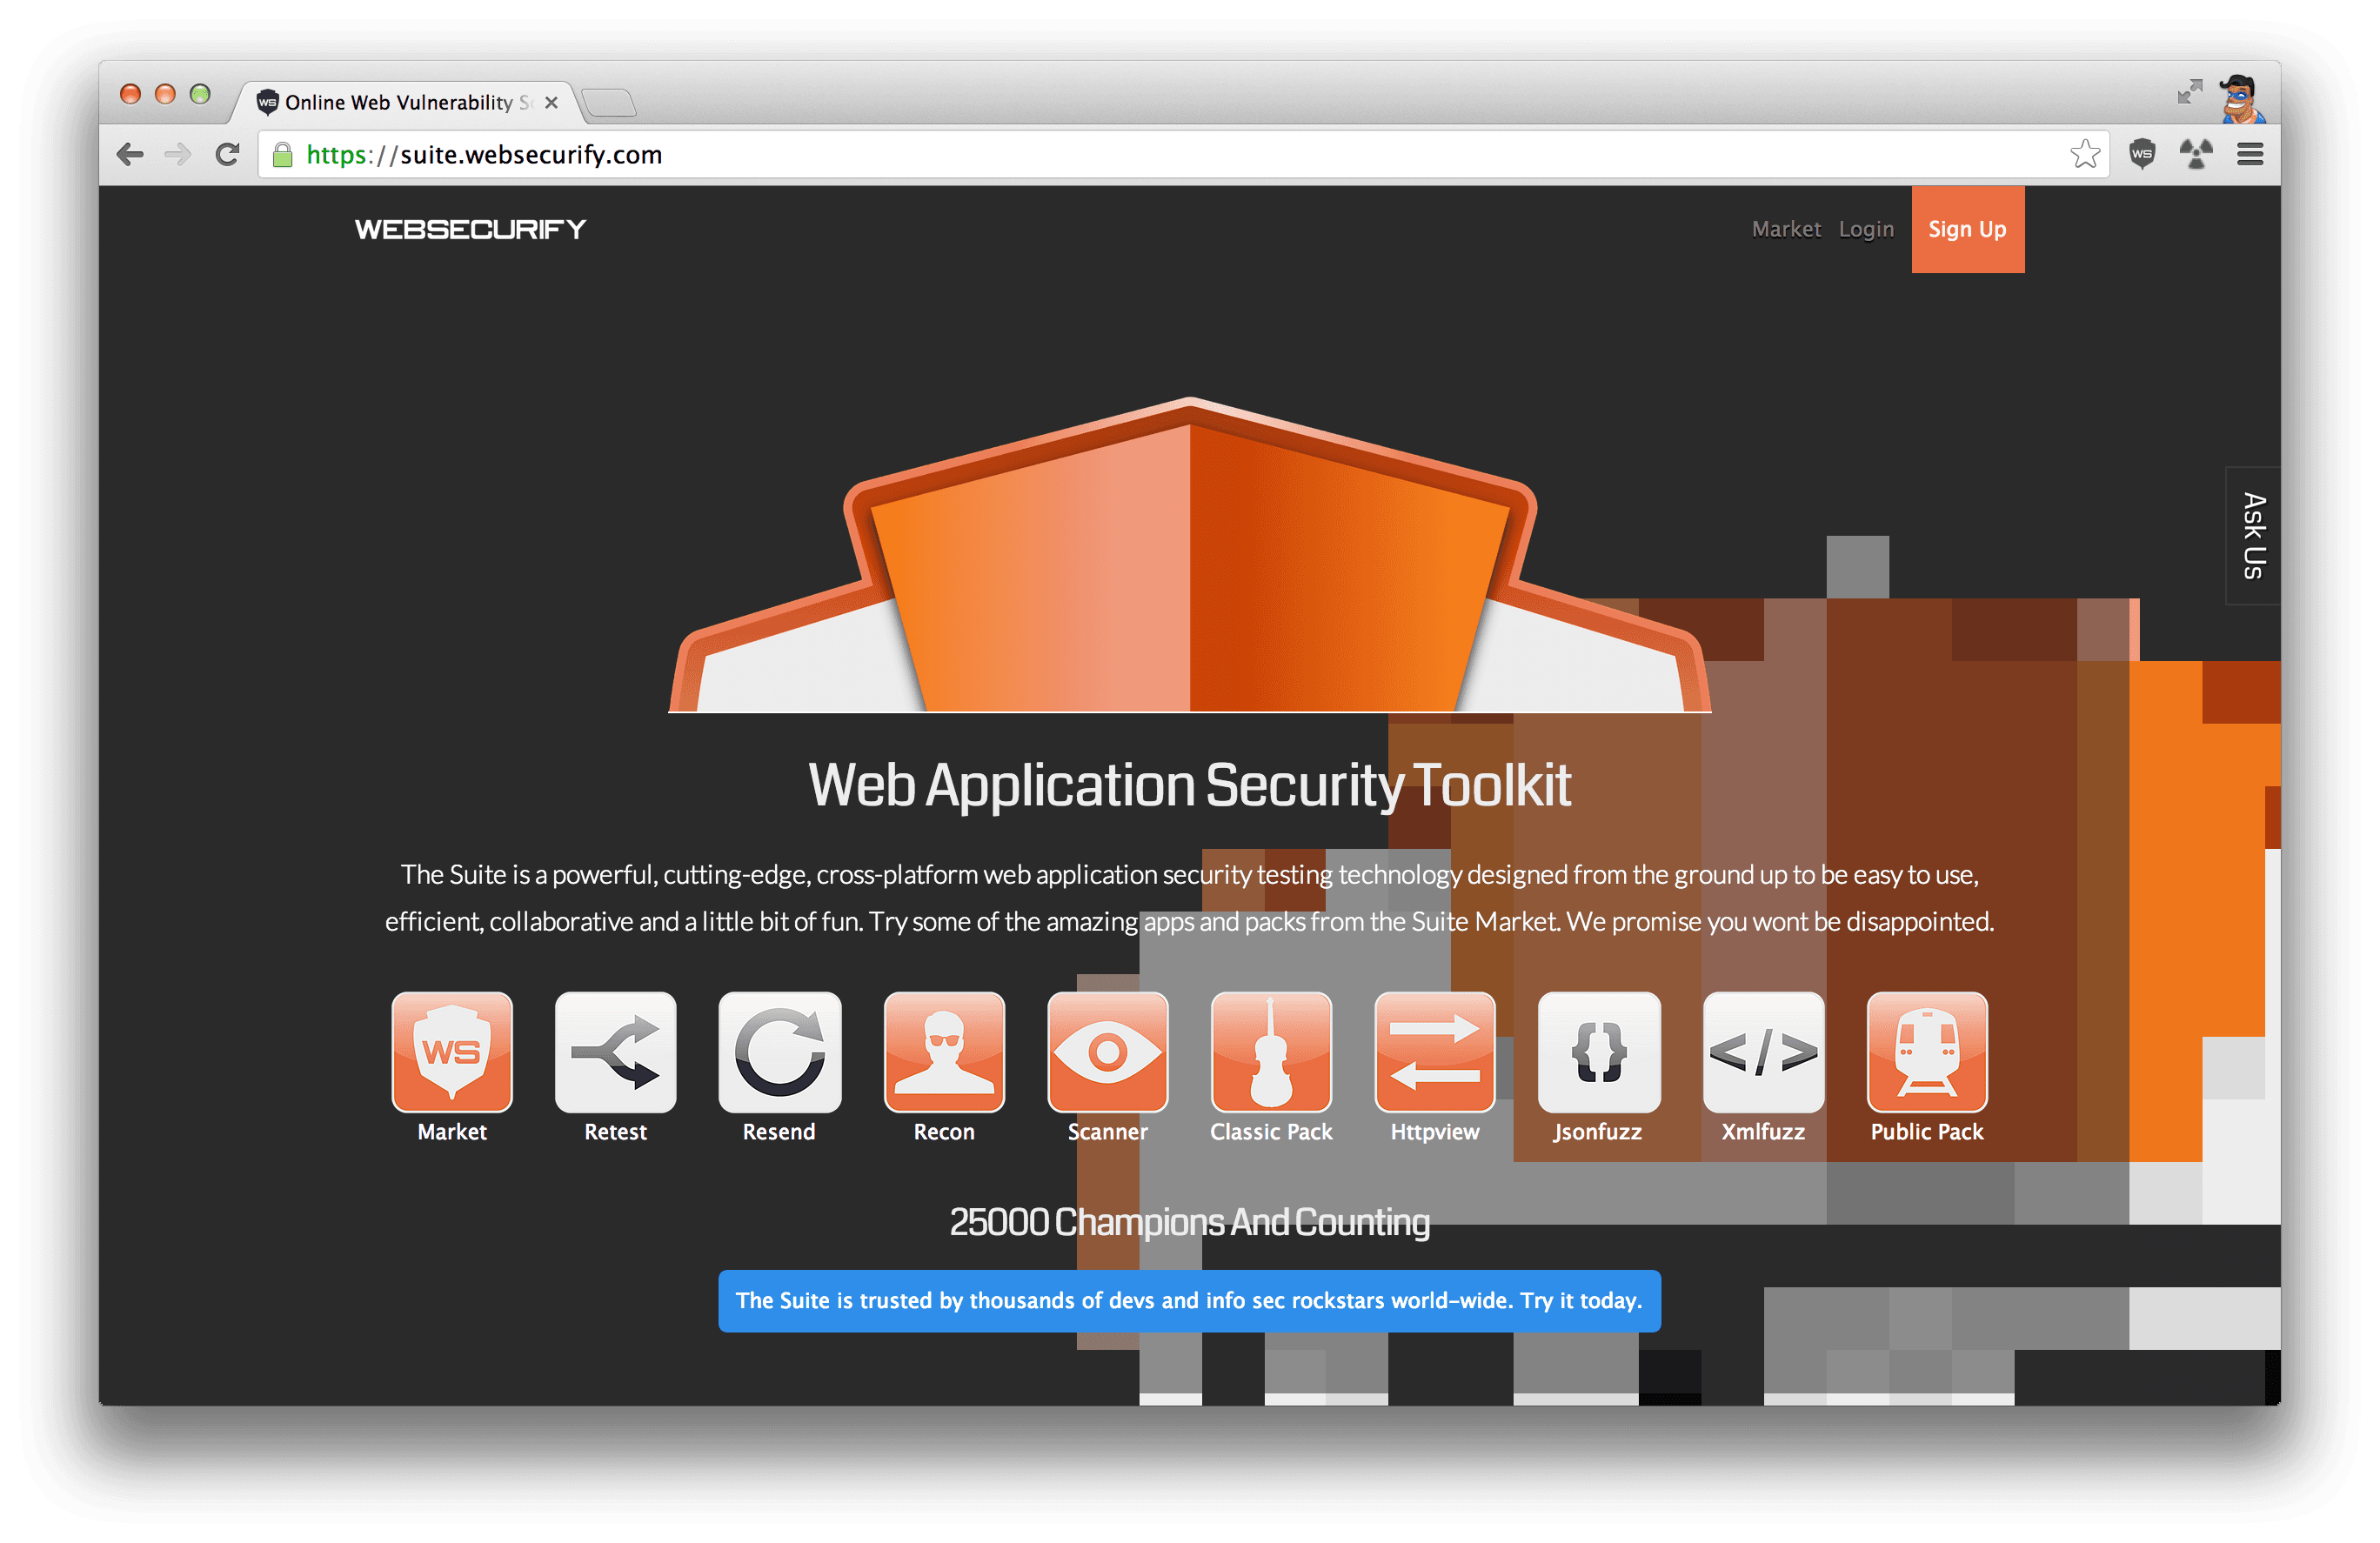Viewport: 2380px width, 1543px height.
Task: Click the browser back arrow
Action: click(130, 154)
